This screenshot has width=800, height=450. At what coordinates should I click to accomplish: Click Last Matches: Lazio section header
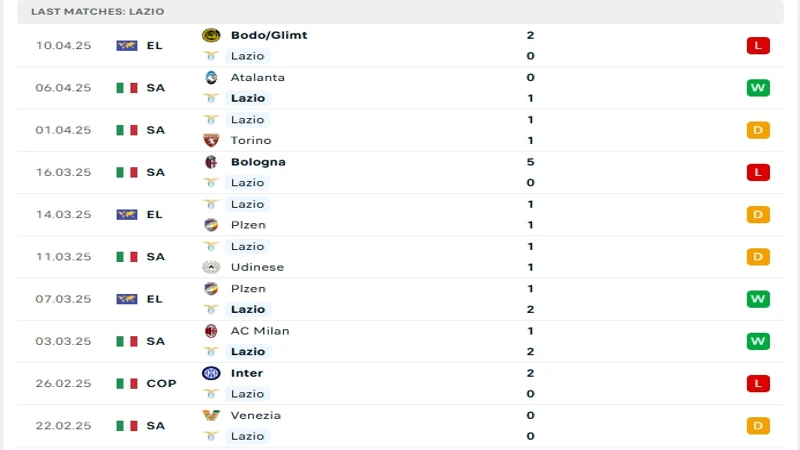[x=97, y=11]
